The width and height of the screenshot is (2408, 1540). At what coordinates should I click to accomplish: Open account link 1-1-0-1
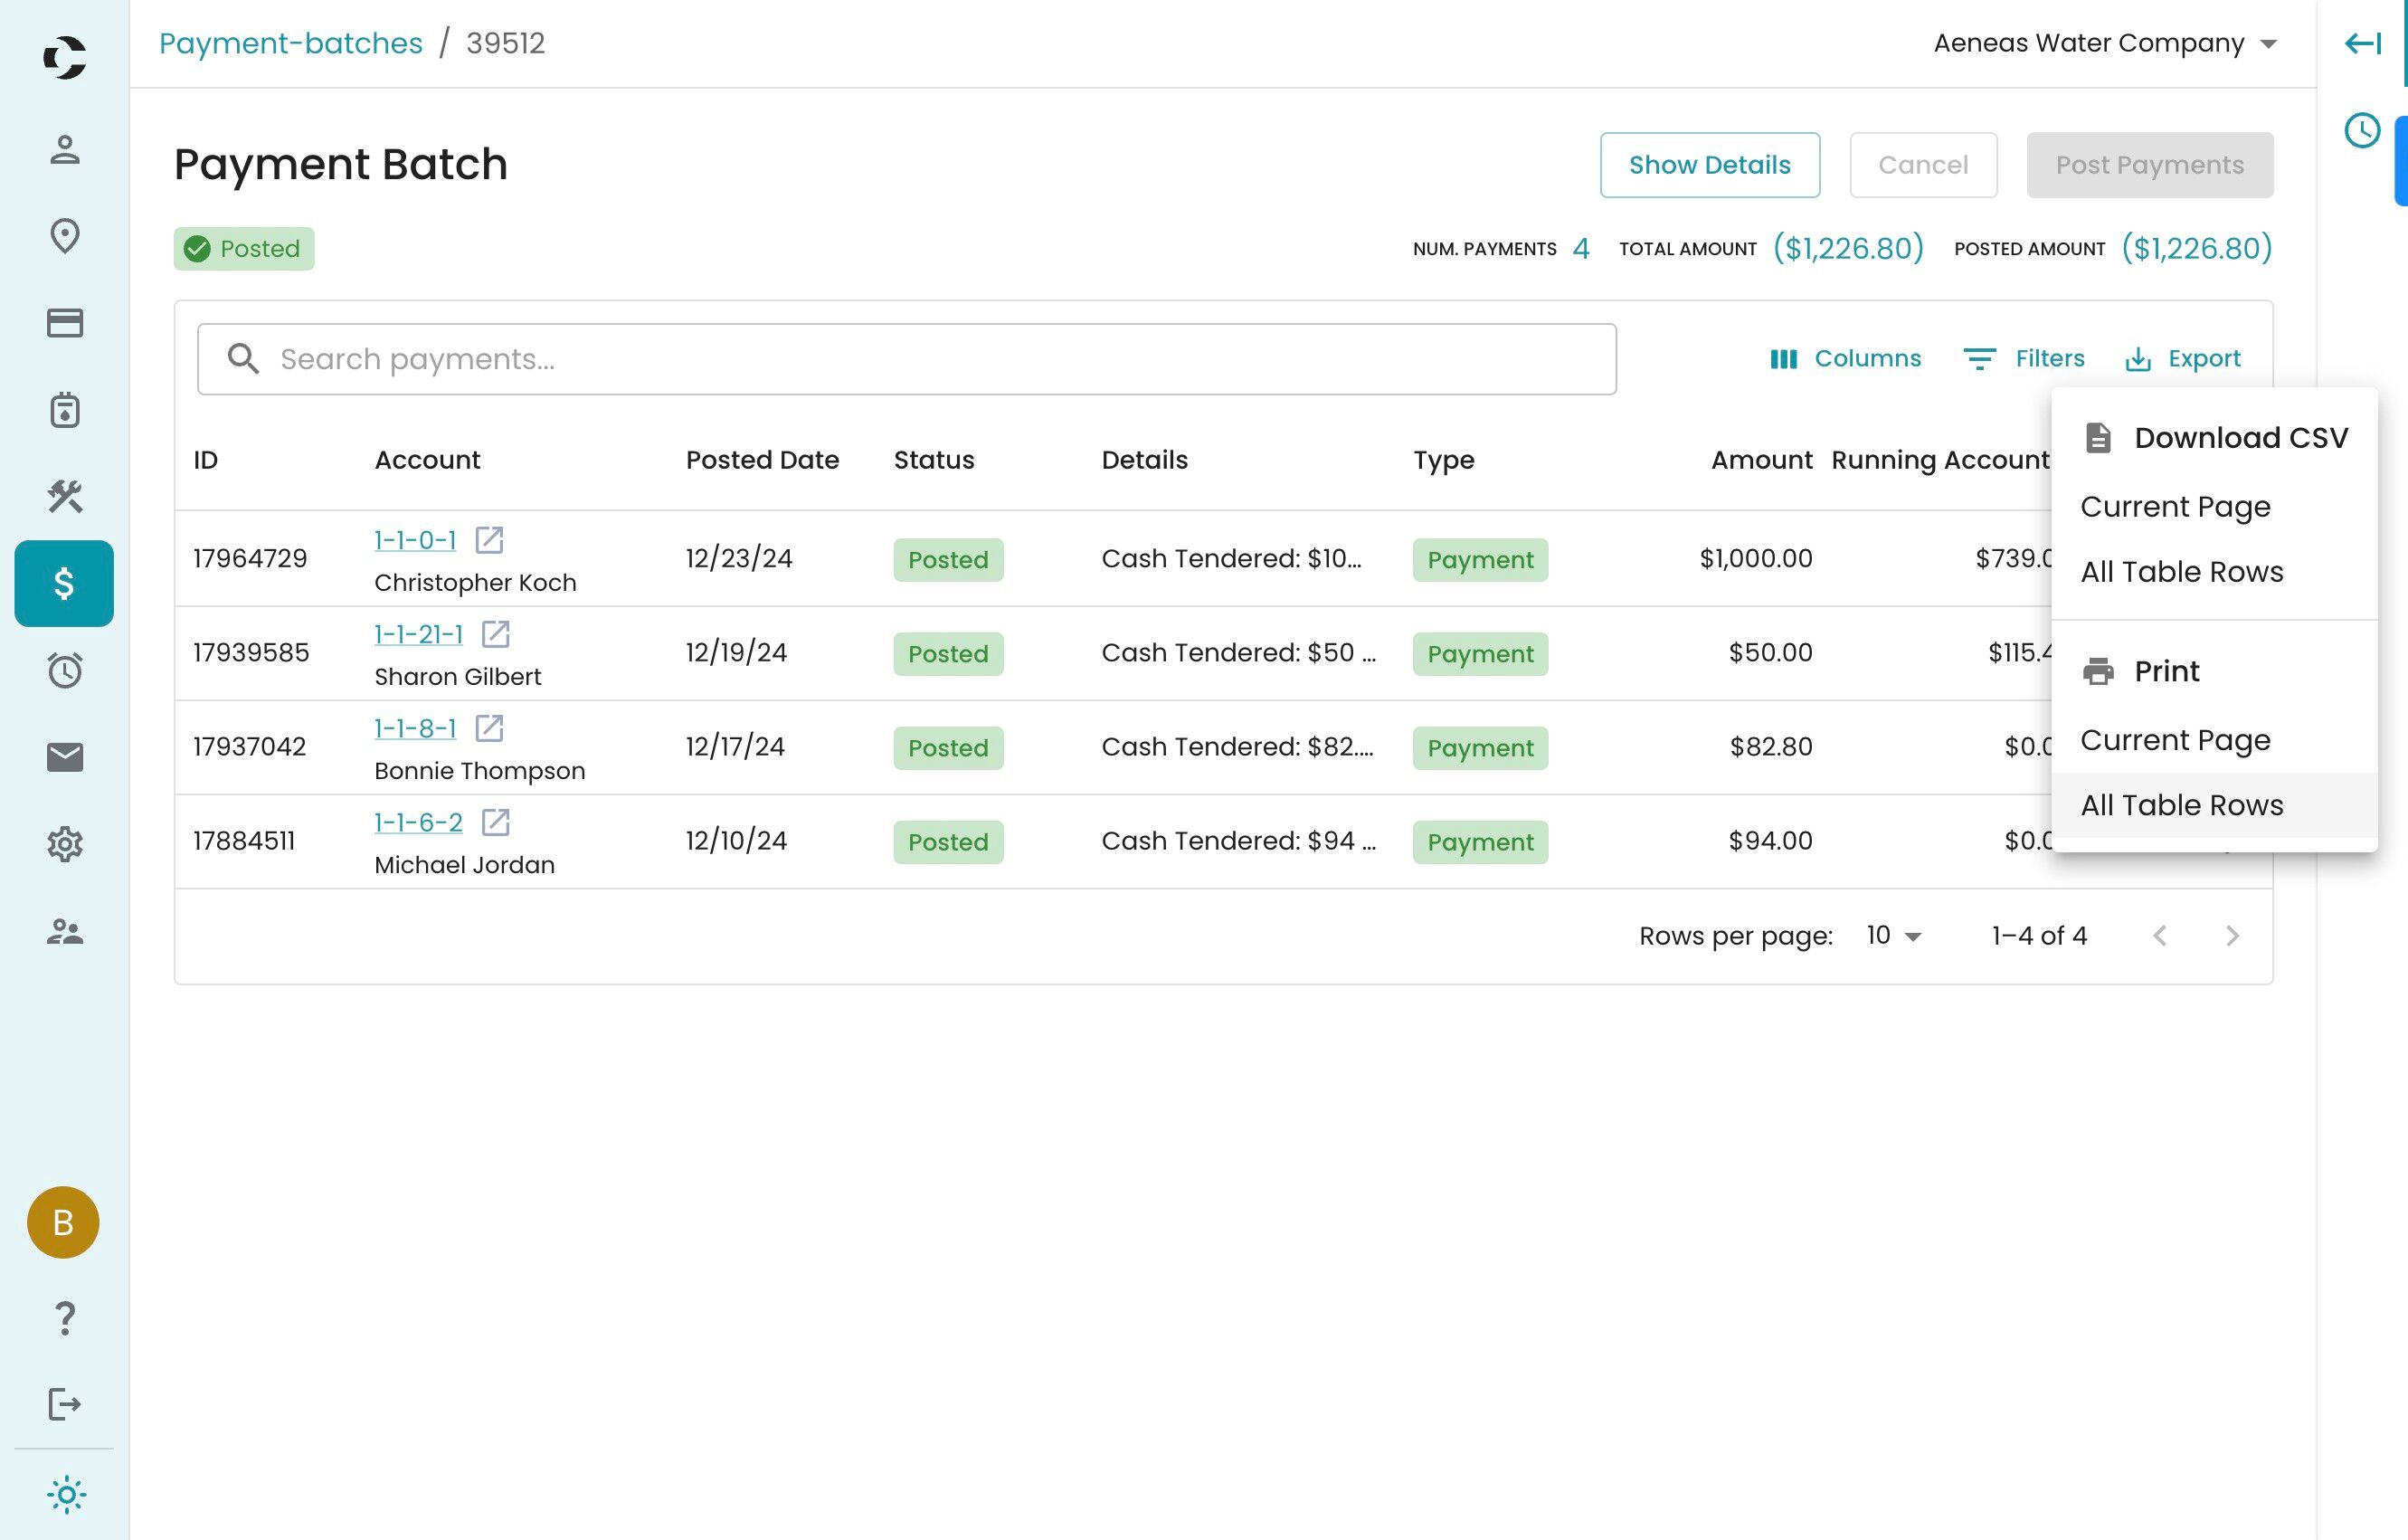(x=415, y=540)
